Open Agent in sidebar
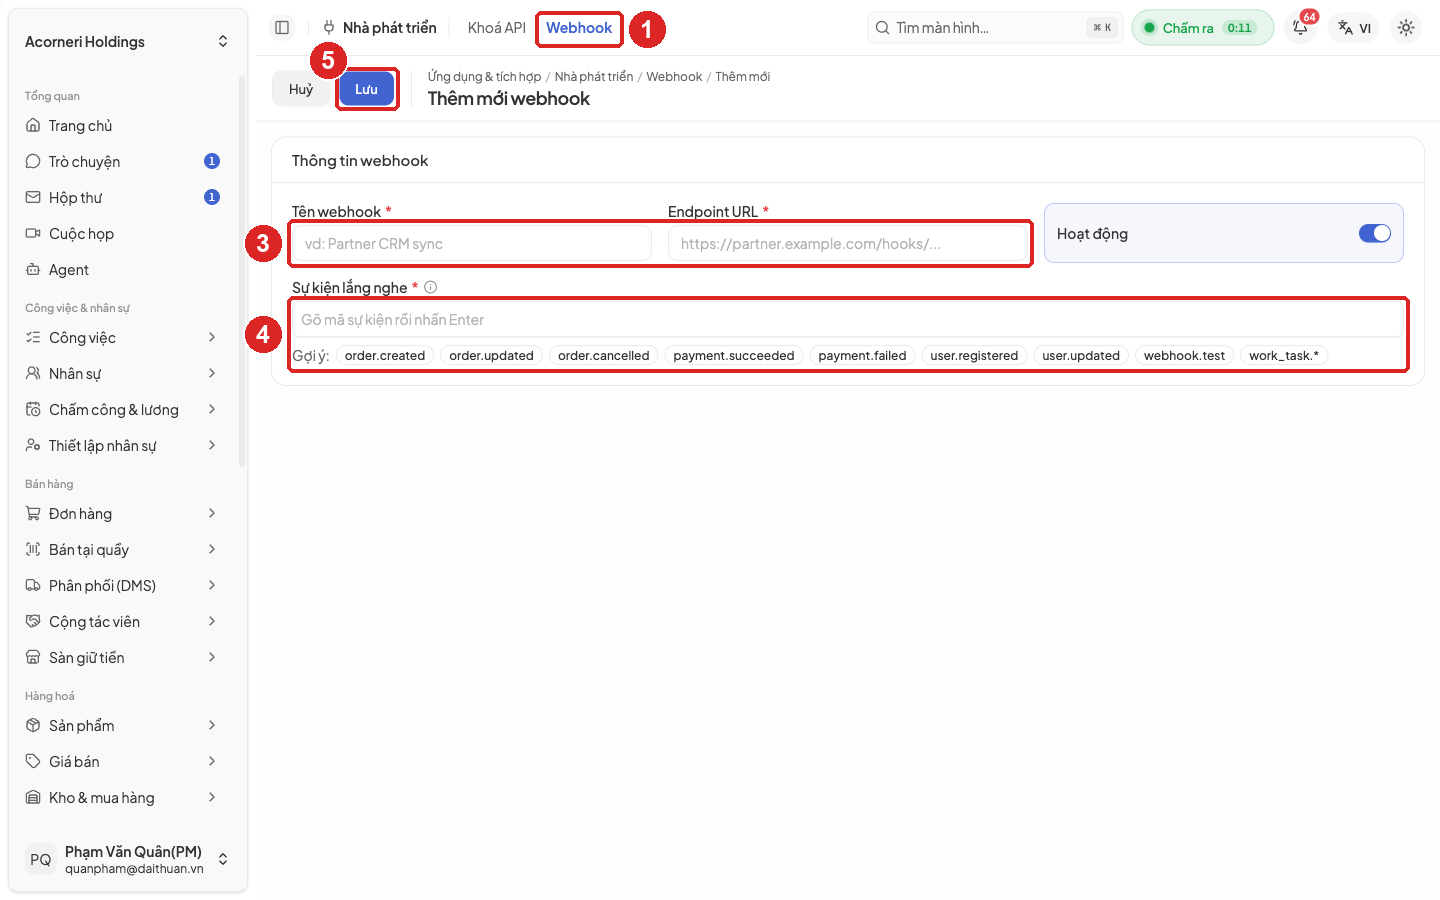This screenshot has height=900, width=1440. pos(122,270)
